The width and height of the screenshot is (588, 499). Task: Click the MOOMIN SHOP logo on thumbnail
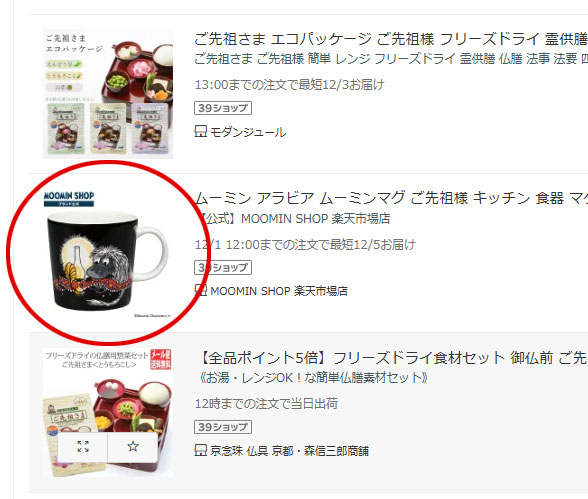[x=69, y=199]
